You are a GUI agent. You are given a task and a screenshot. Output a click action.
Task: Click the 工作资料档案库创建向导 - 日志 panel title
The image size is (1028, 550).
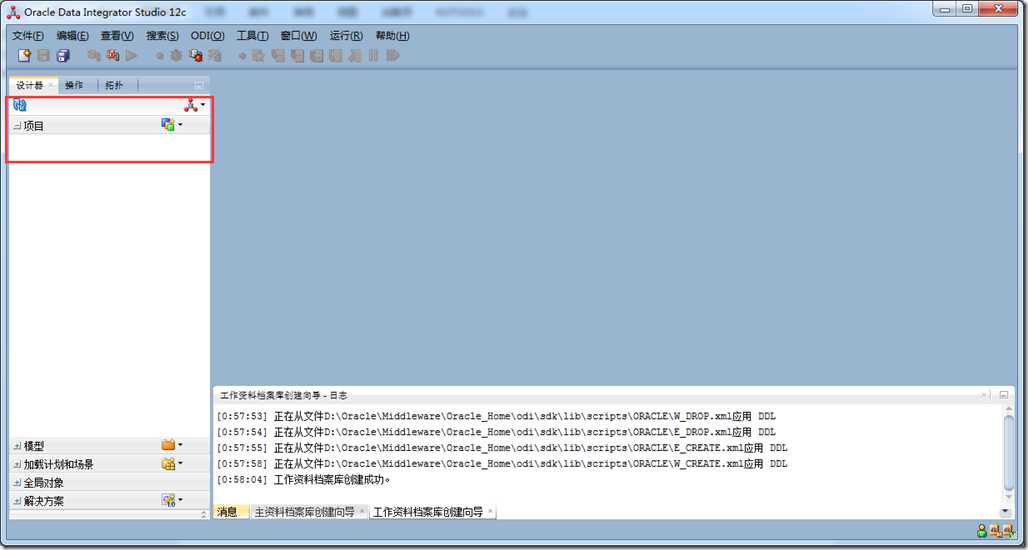pyautogui.click(x=284, y=395)
